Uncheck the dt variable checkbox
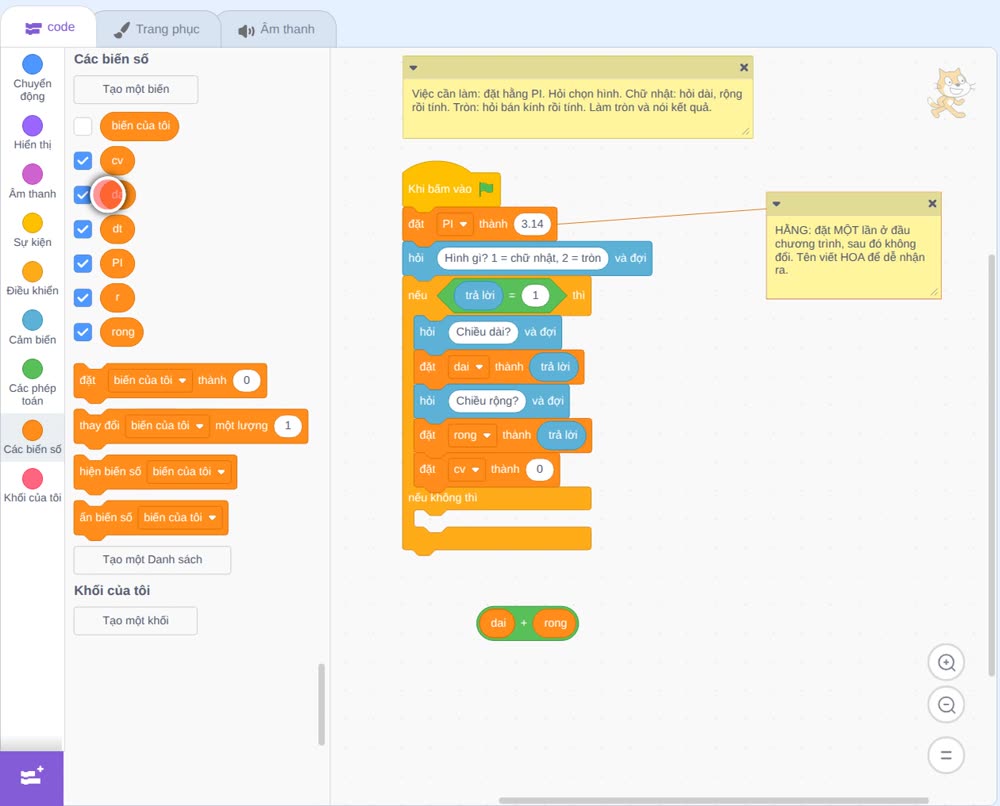Screen dimensions: 1000x806 [83, 229]
